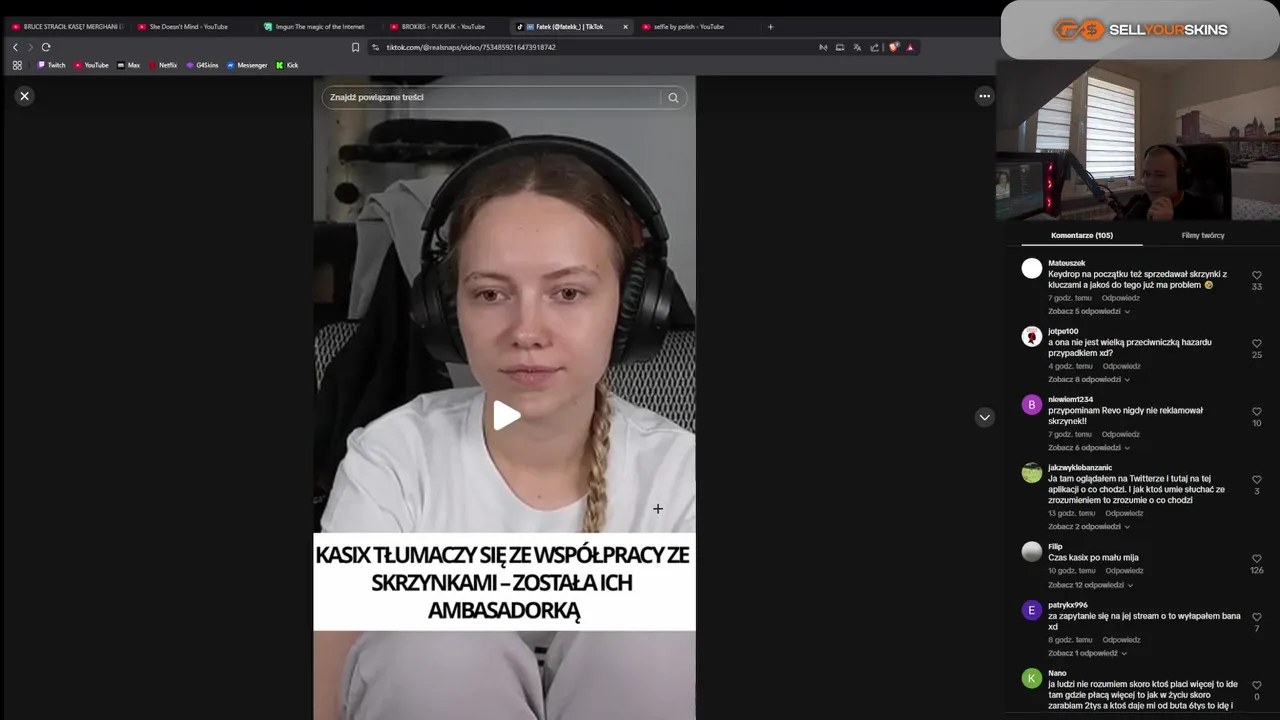
Task: Open niewiem1234's purple B avatar
Action: [1032, 405]
